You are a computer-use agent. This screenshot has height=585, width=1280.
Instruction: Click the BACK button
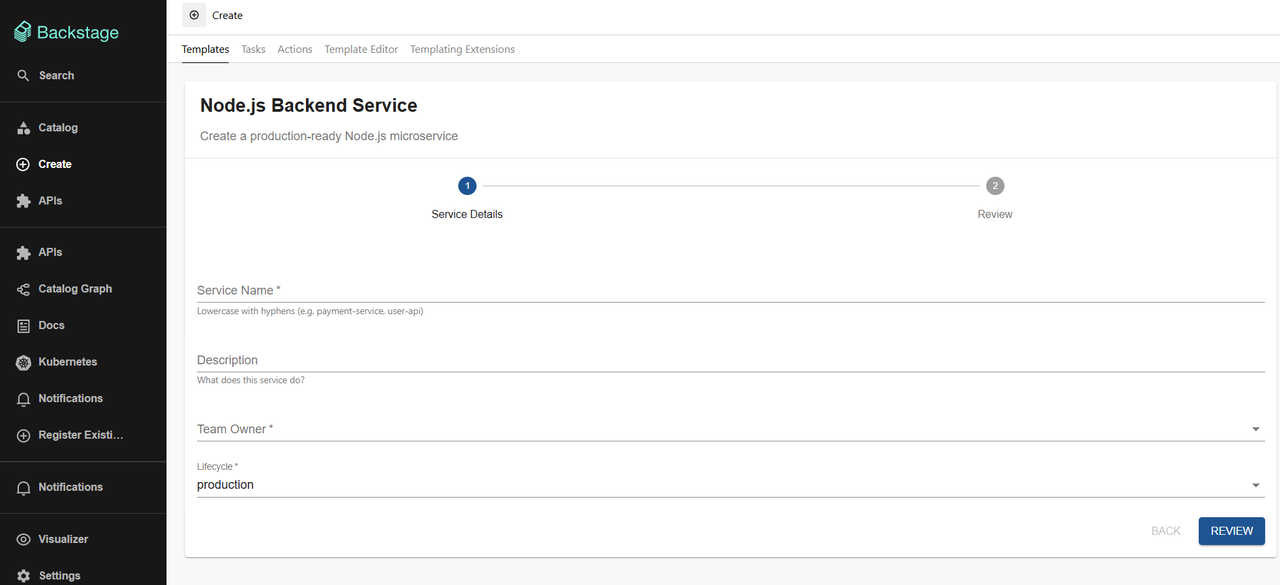coord(1166,531)
